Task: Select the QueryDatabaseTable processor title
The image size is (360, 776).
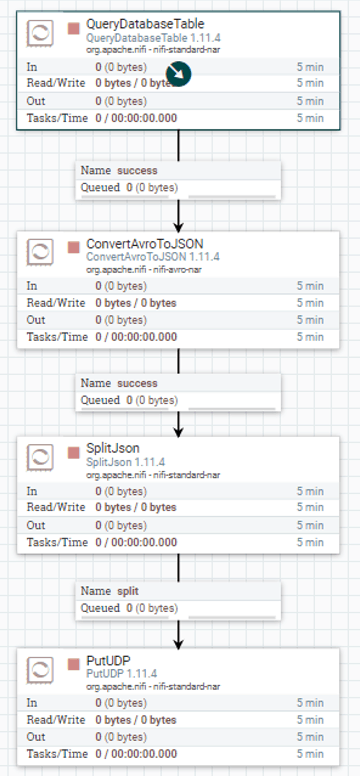Action: [x=145, y=24]
